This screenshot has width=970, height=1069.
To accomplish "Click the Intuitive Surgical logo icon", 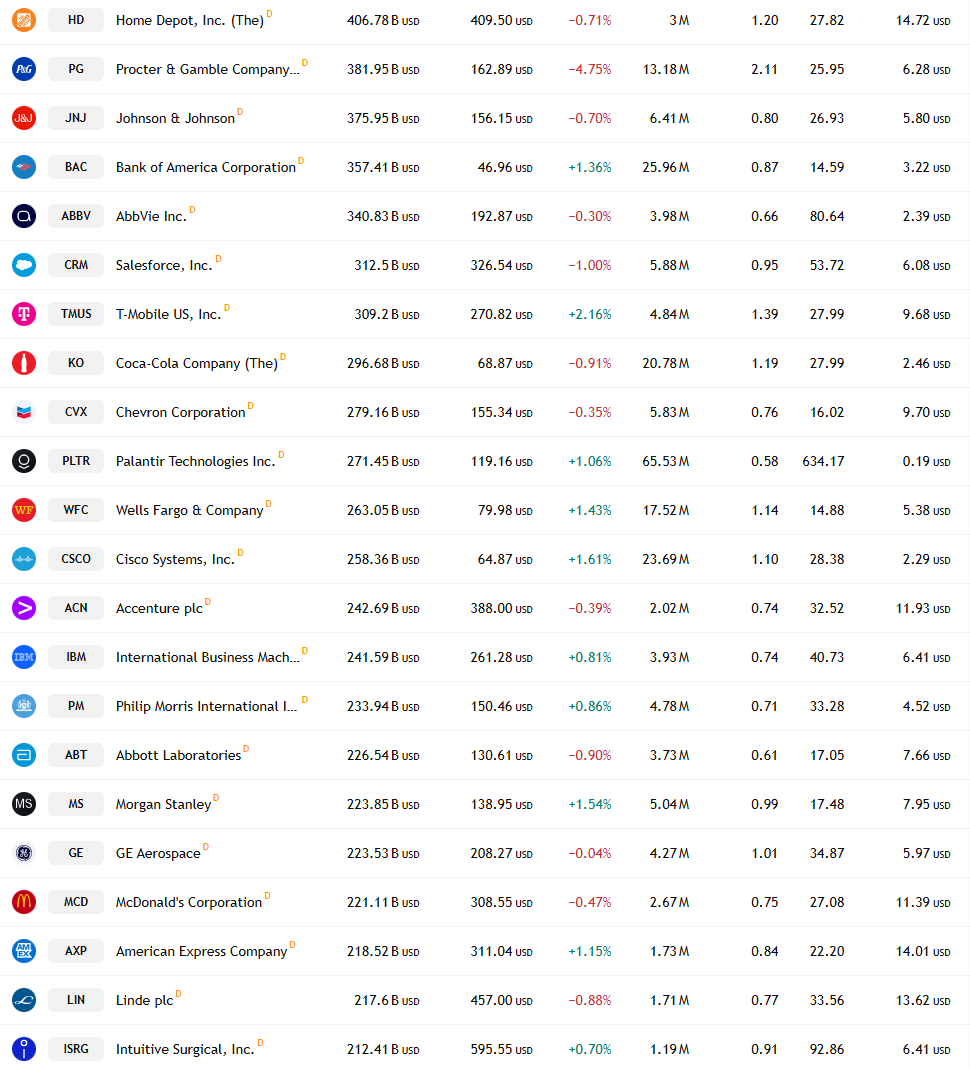I will 24,1049.
